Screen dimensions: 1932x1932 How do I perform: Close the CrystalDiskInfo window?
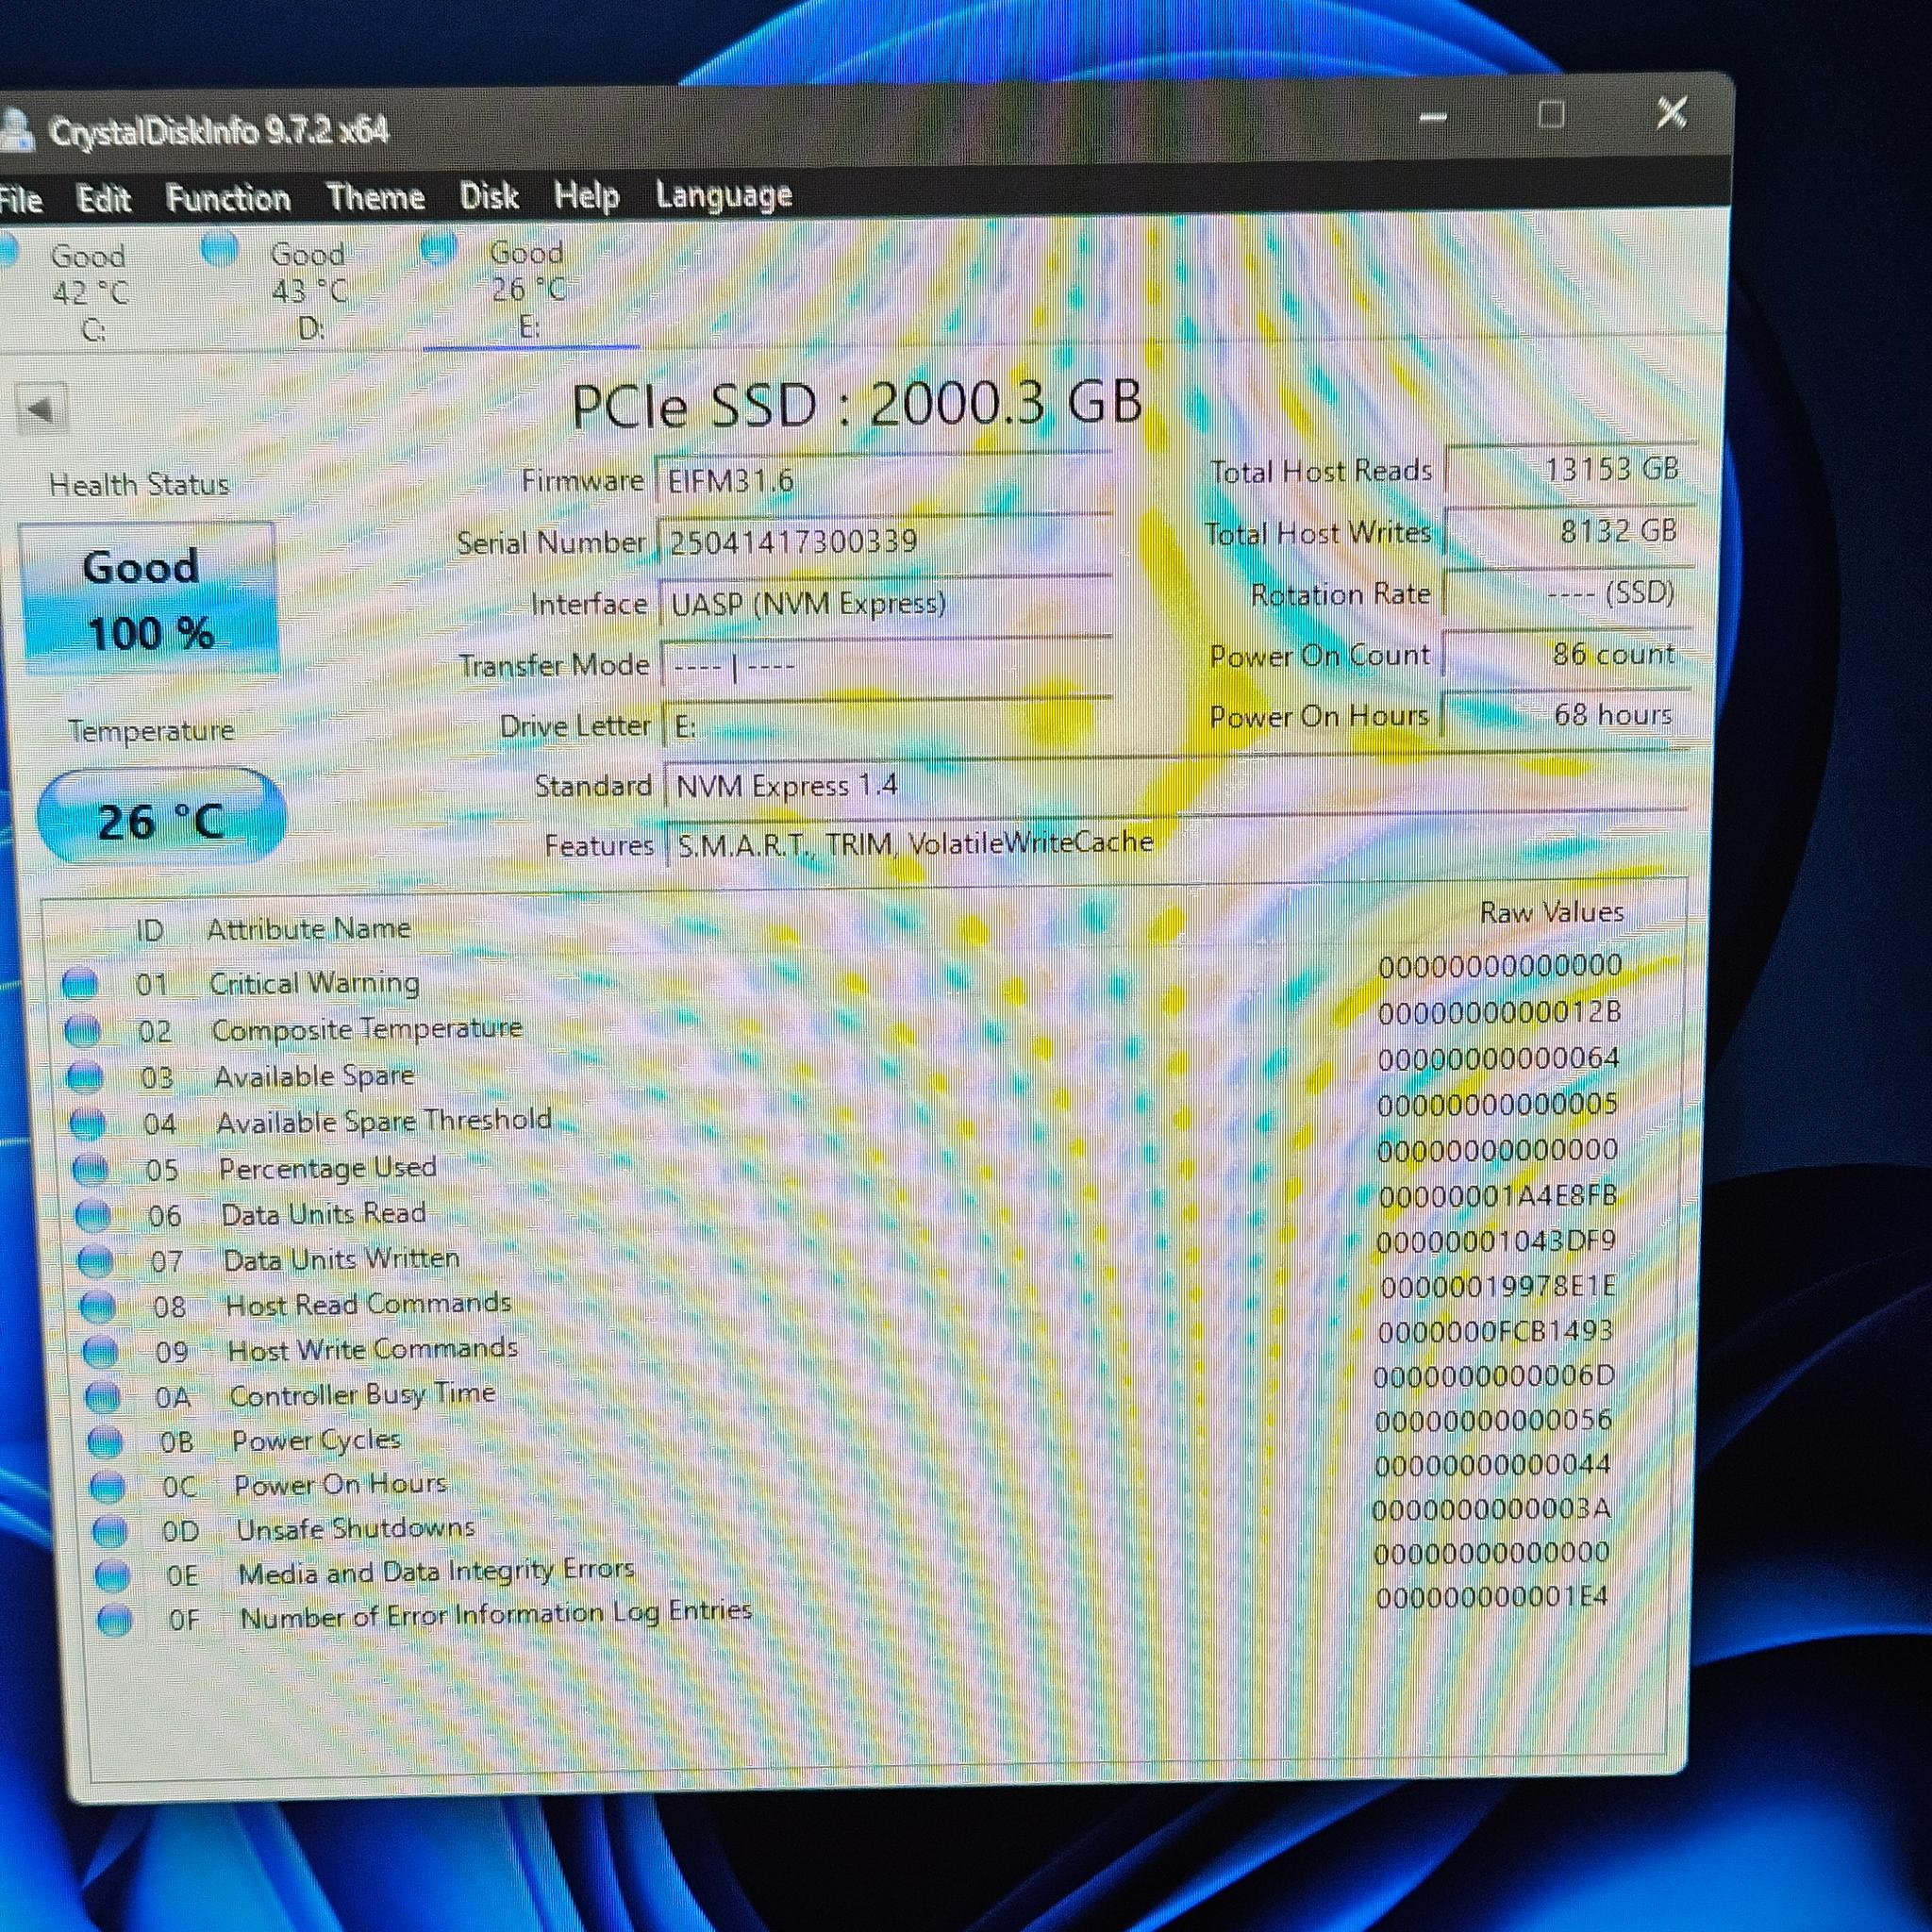point(1671,112)
